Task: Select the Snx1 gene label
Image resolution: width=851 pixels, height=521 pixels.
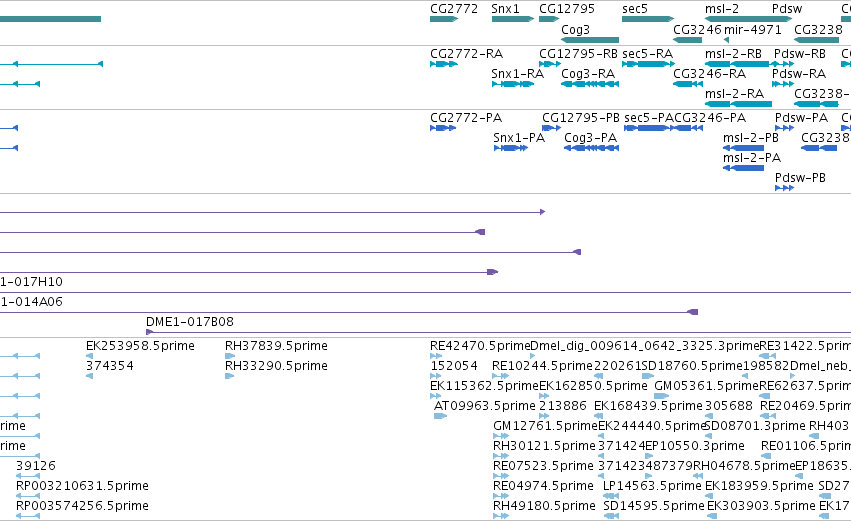Action: [x=505, y=9]
